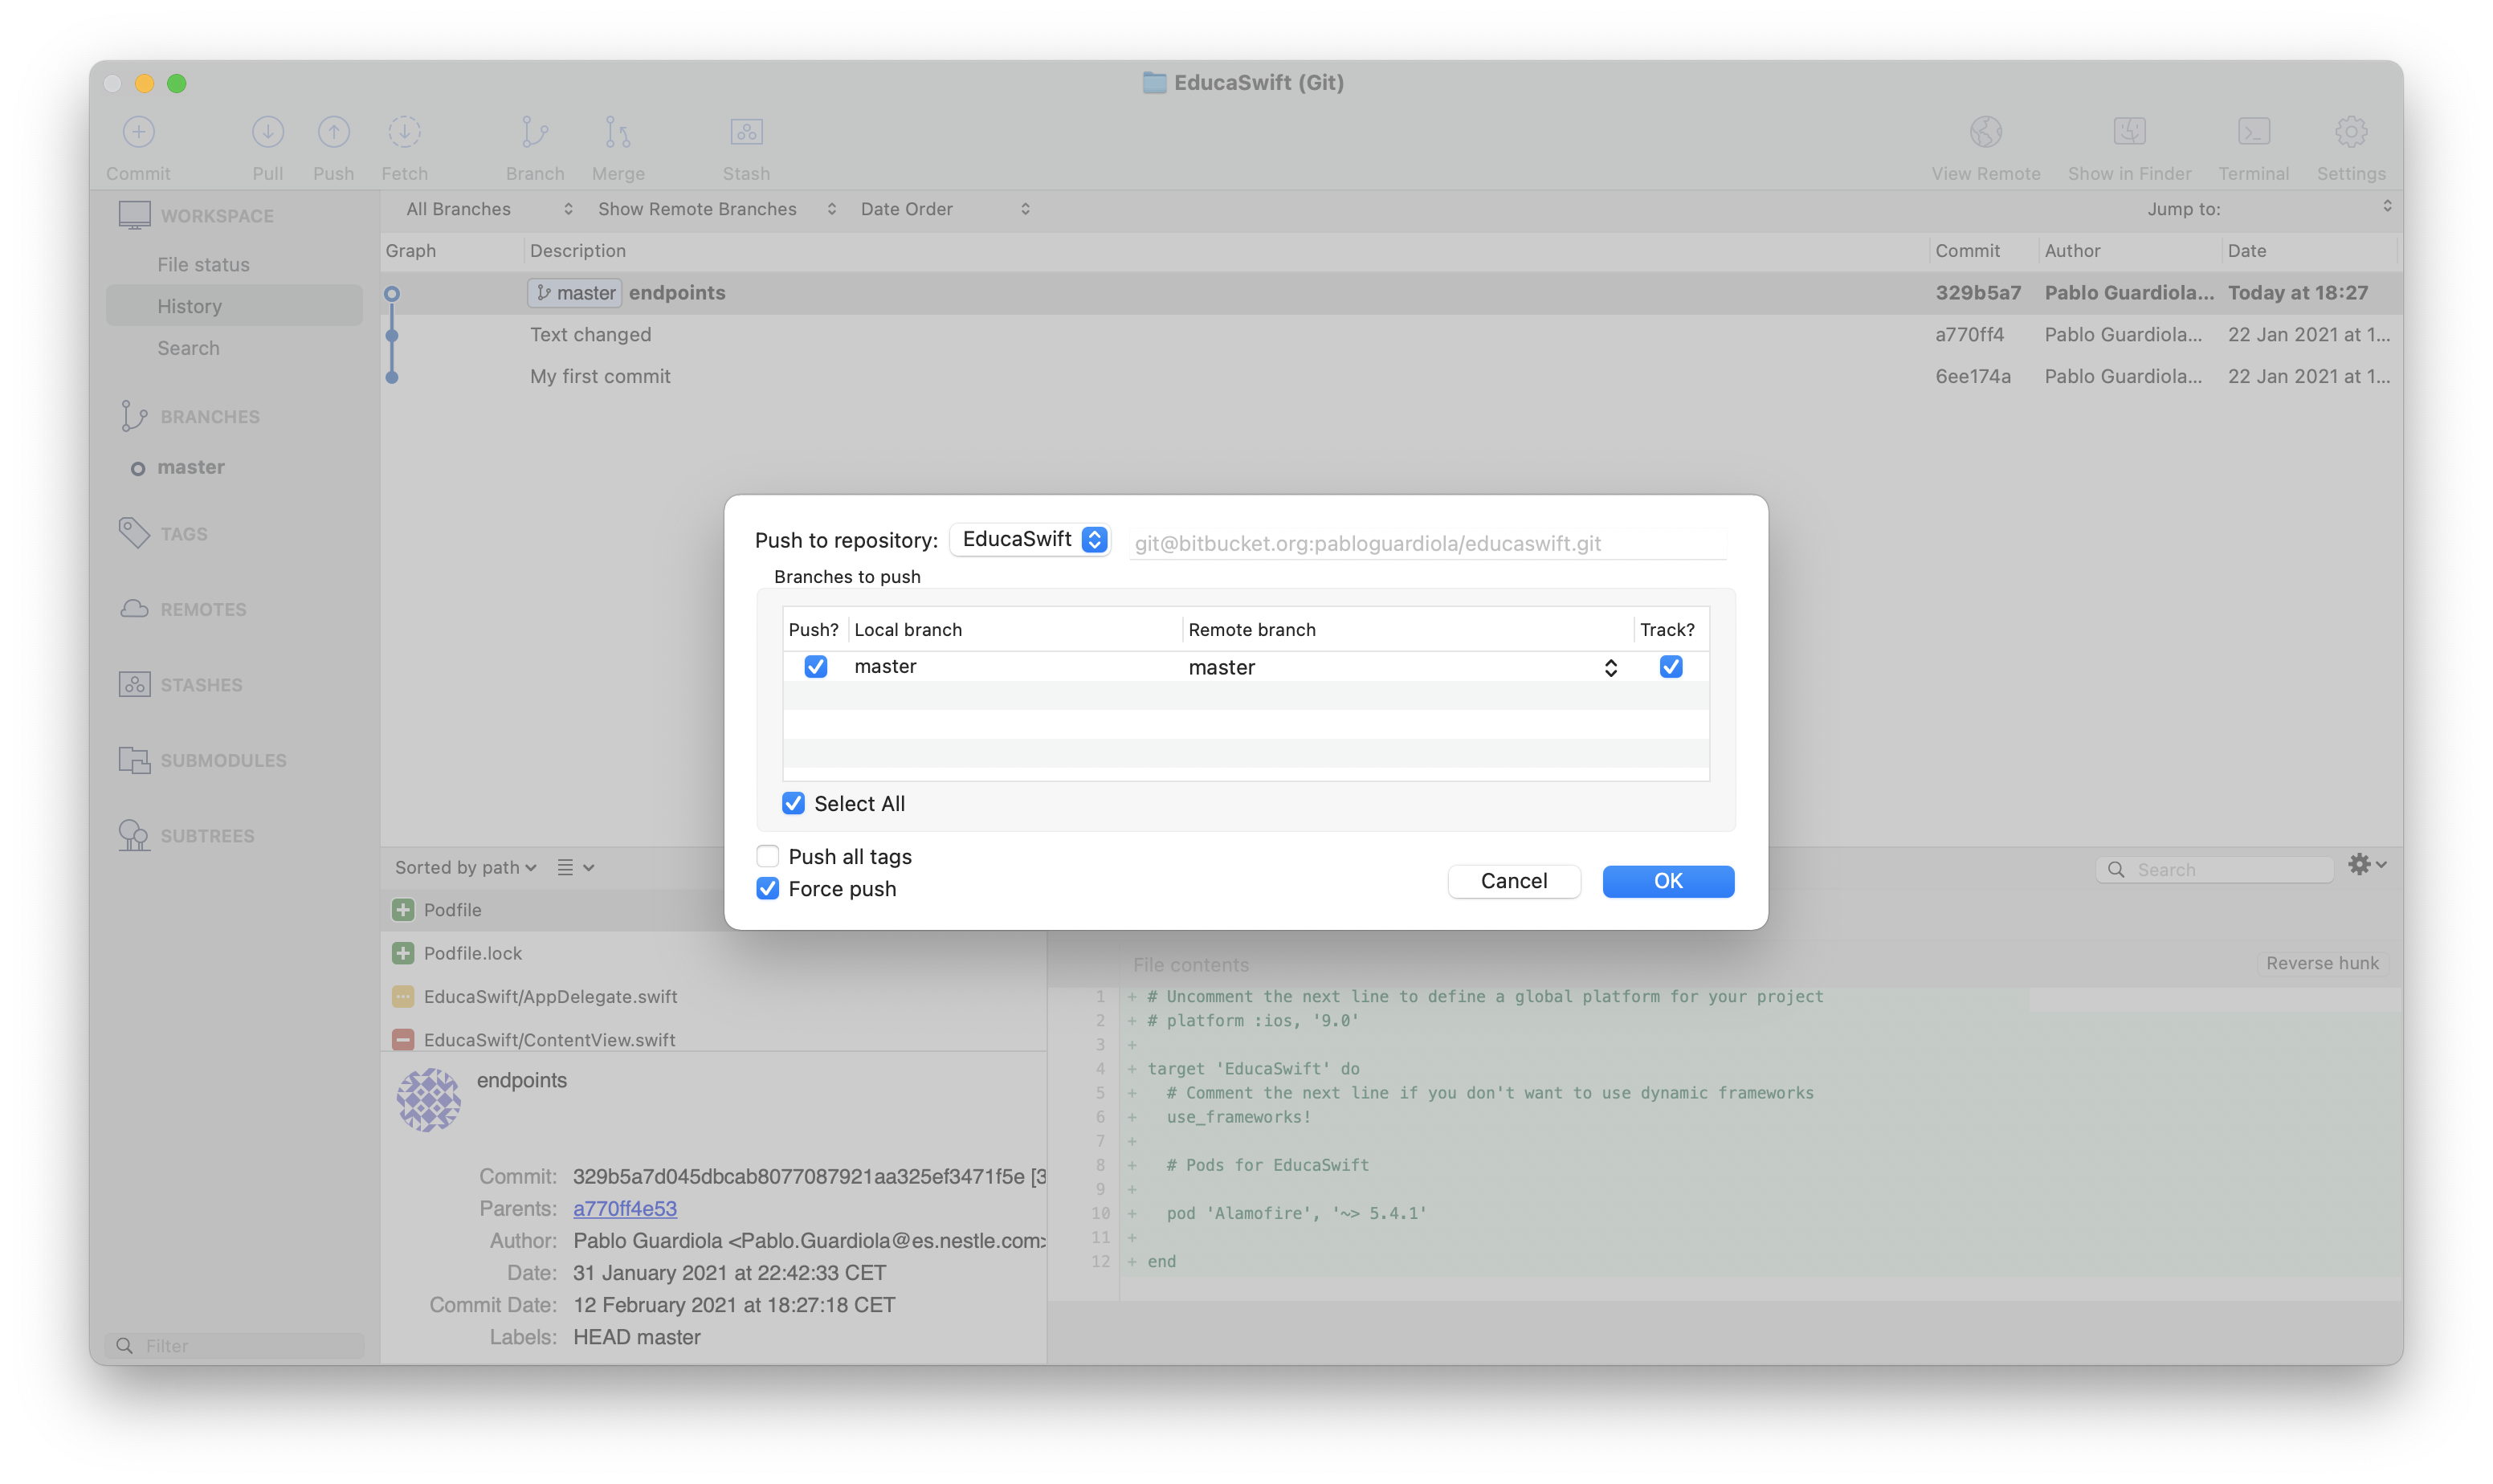Click the Workspace monitor icon

coord(134,215)
